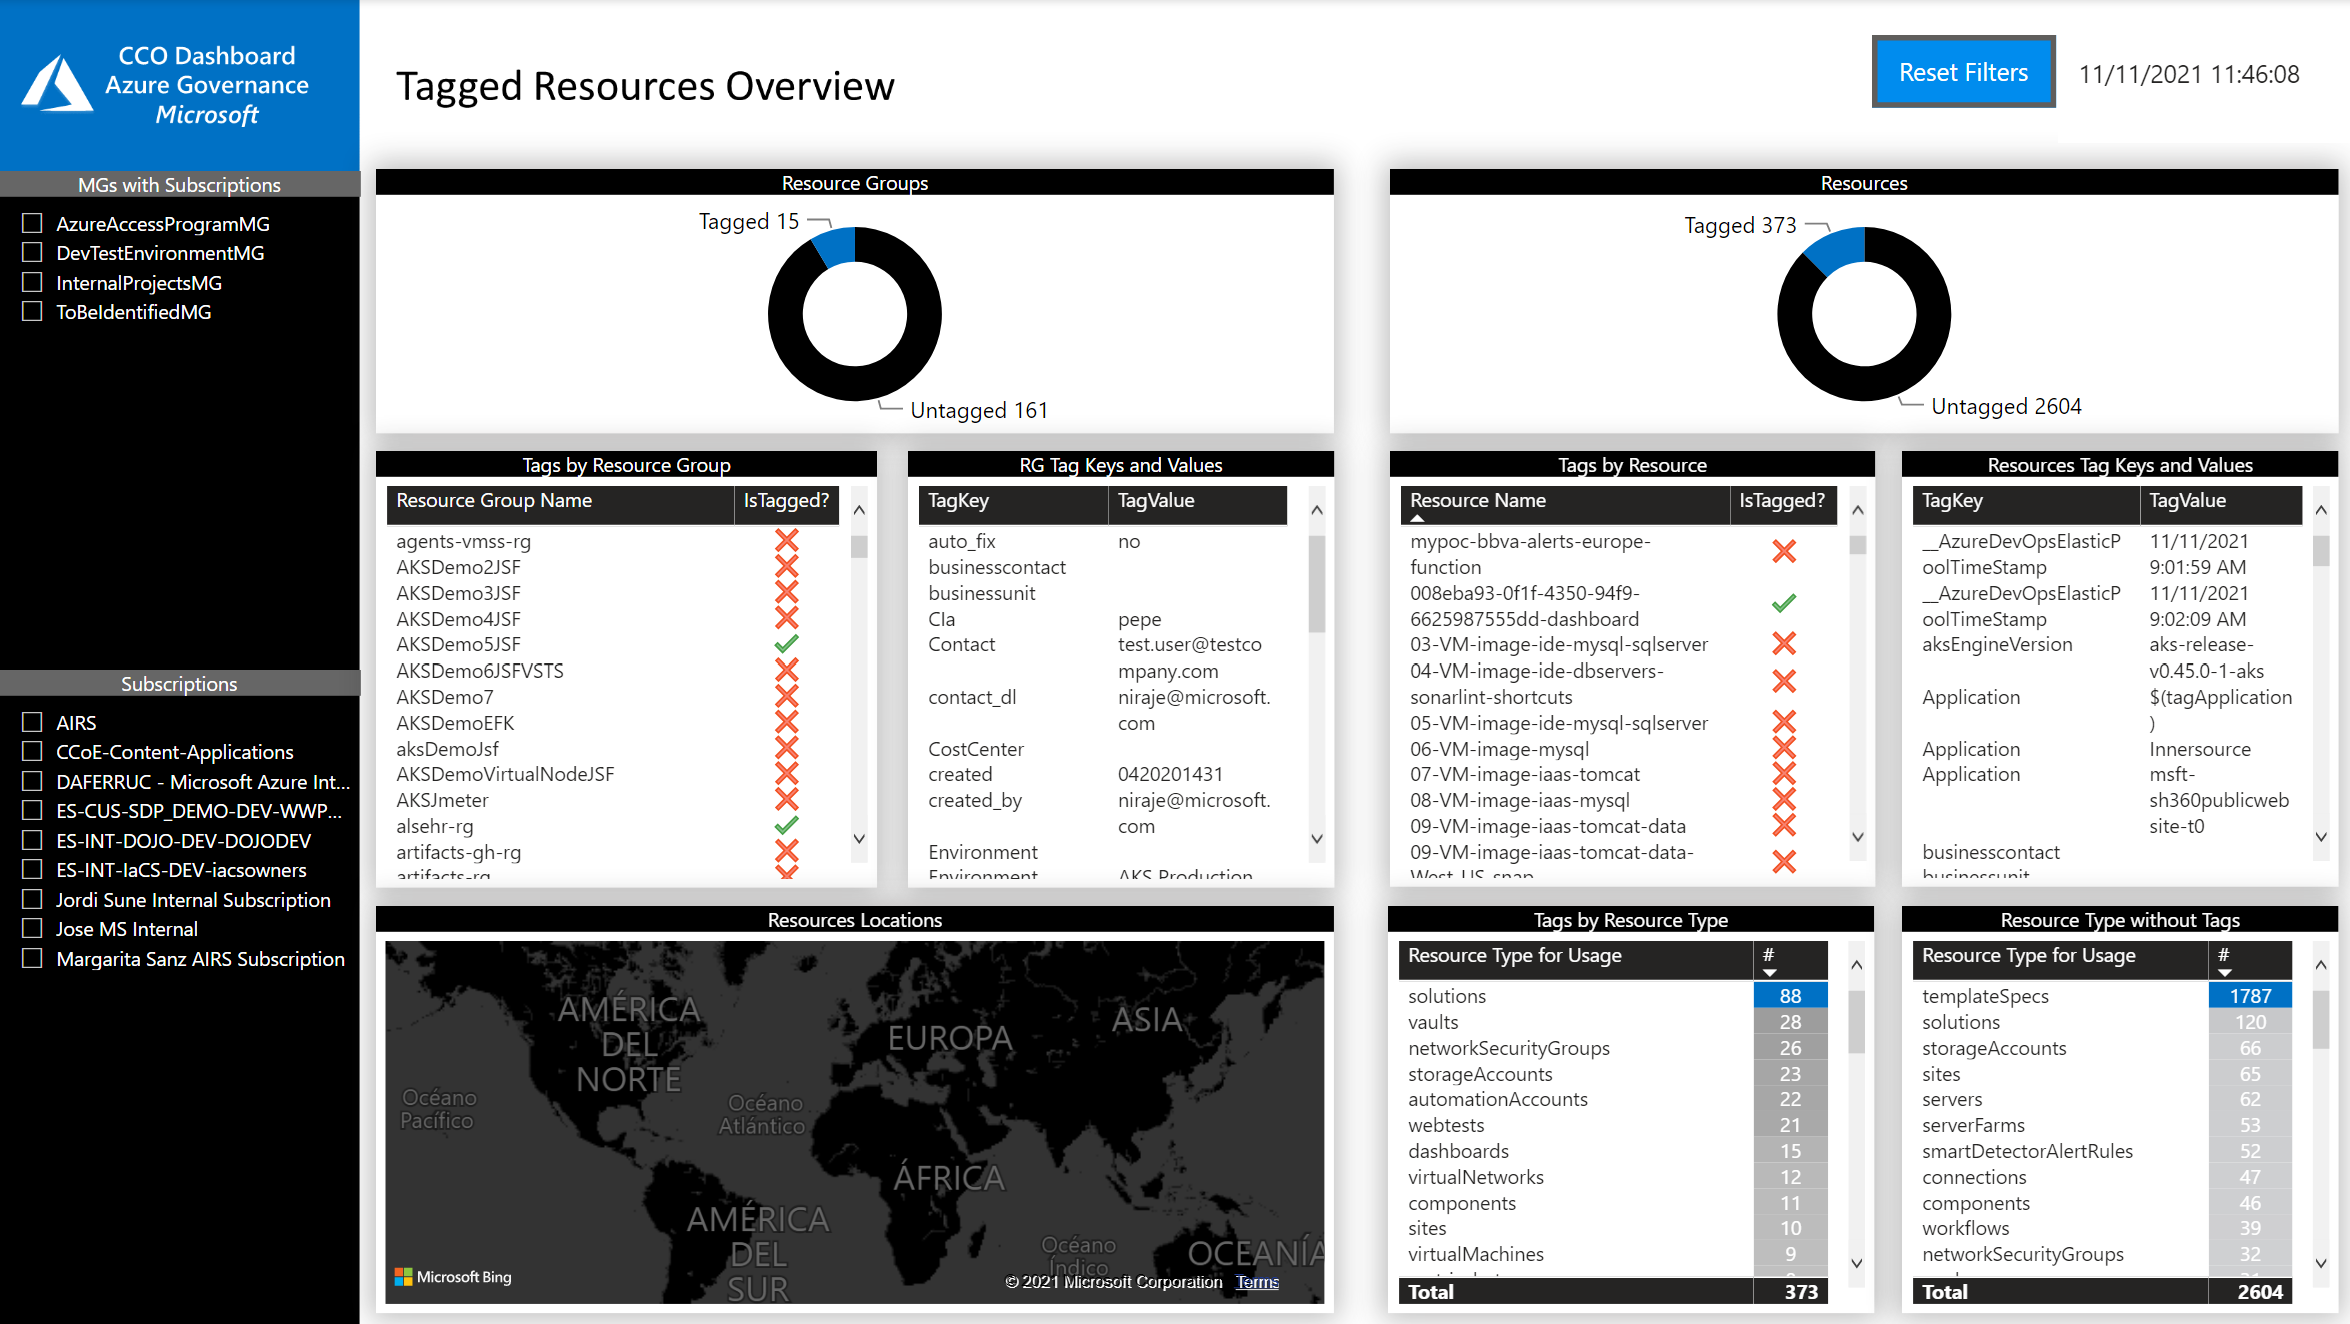2350x1324 pixels.
Task: Click green check for 6625987555dd-dashboard resource
Action: click(1784, 604)
